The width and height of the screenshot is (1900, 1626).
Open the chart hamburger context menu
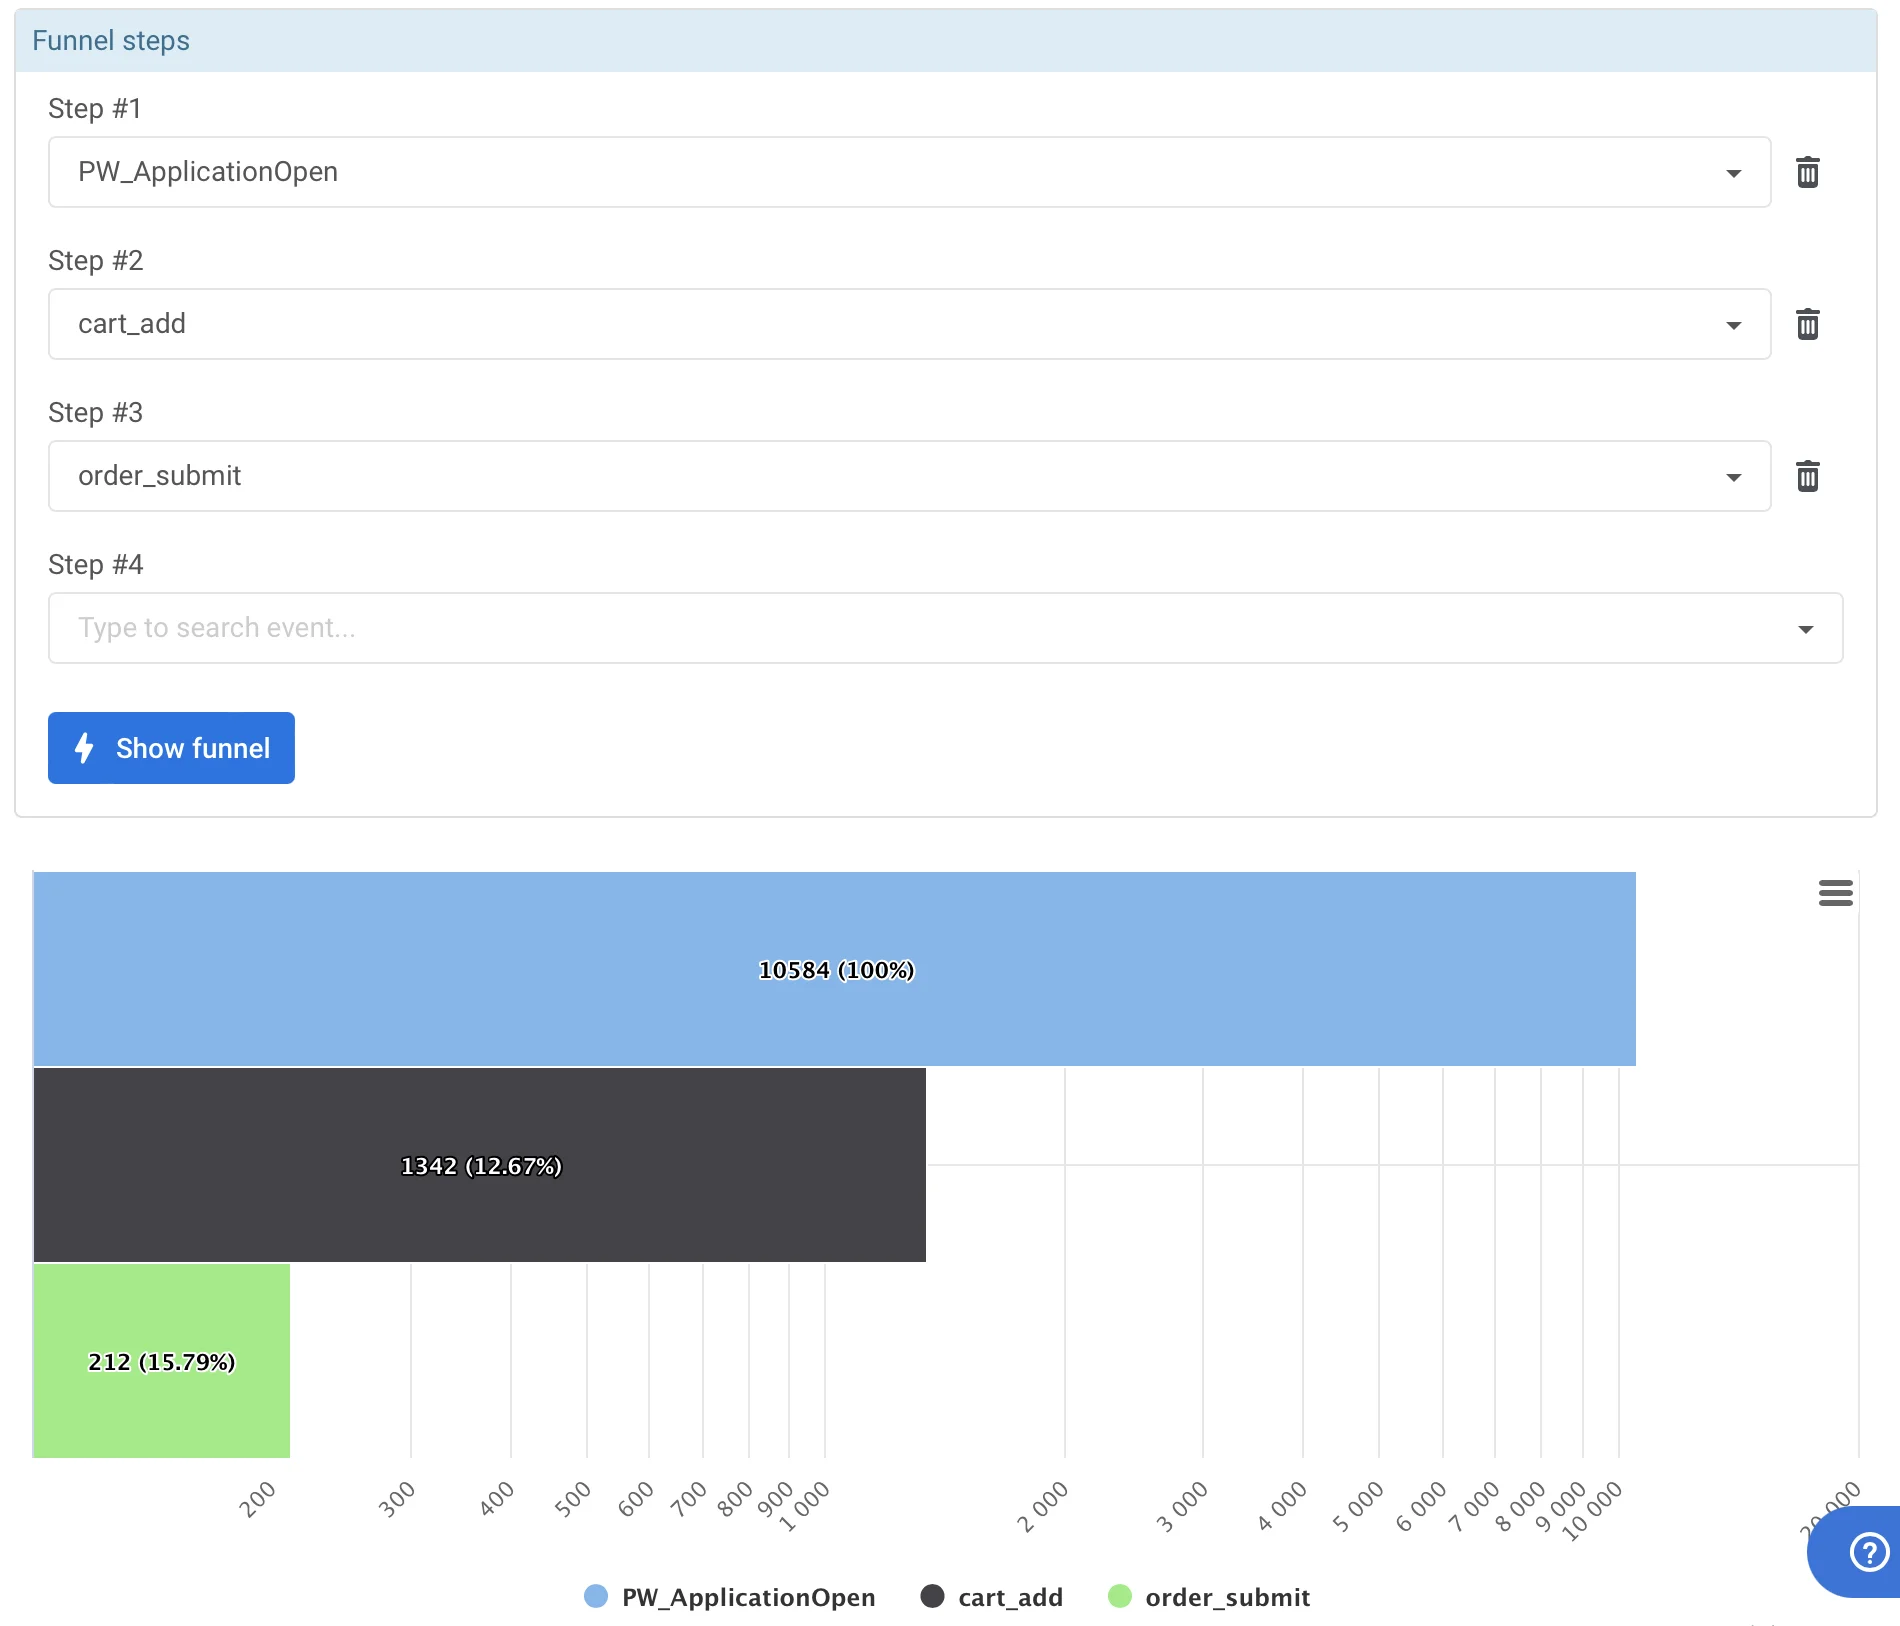[1835, 892]
